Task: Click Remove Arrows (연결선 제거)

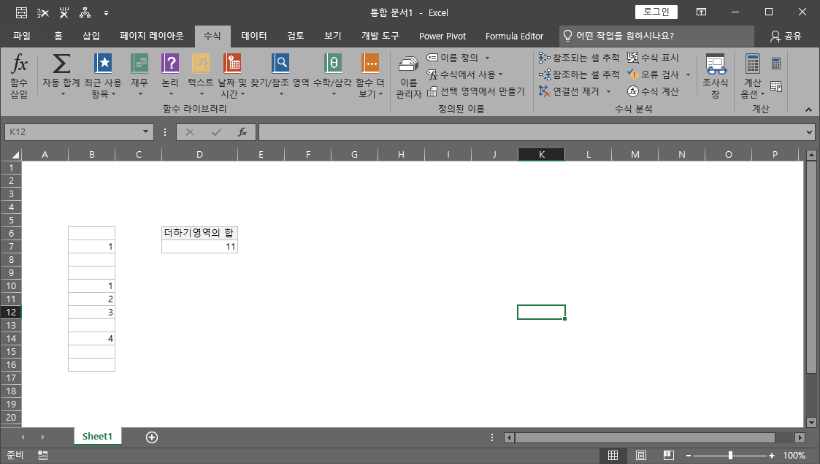Action: tap(569, 91)
